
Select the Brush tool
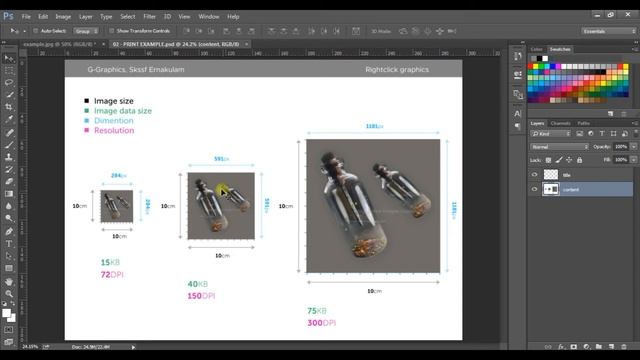(9, 145)
